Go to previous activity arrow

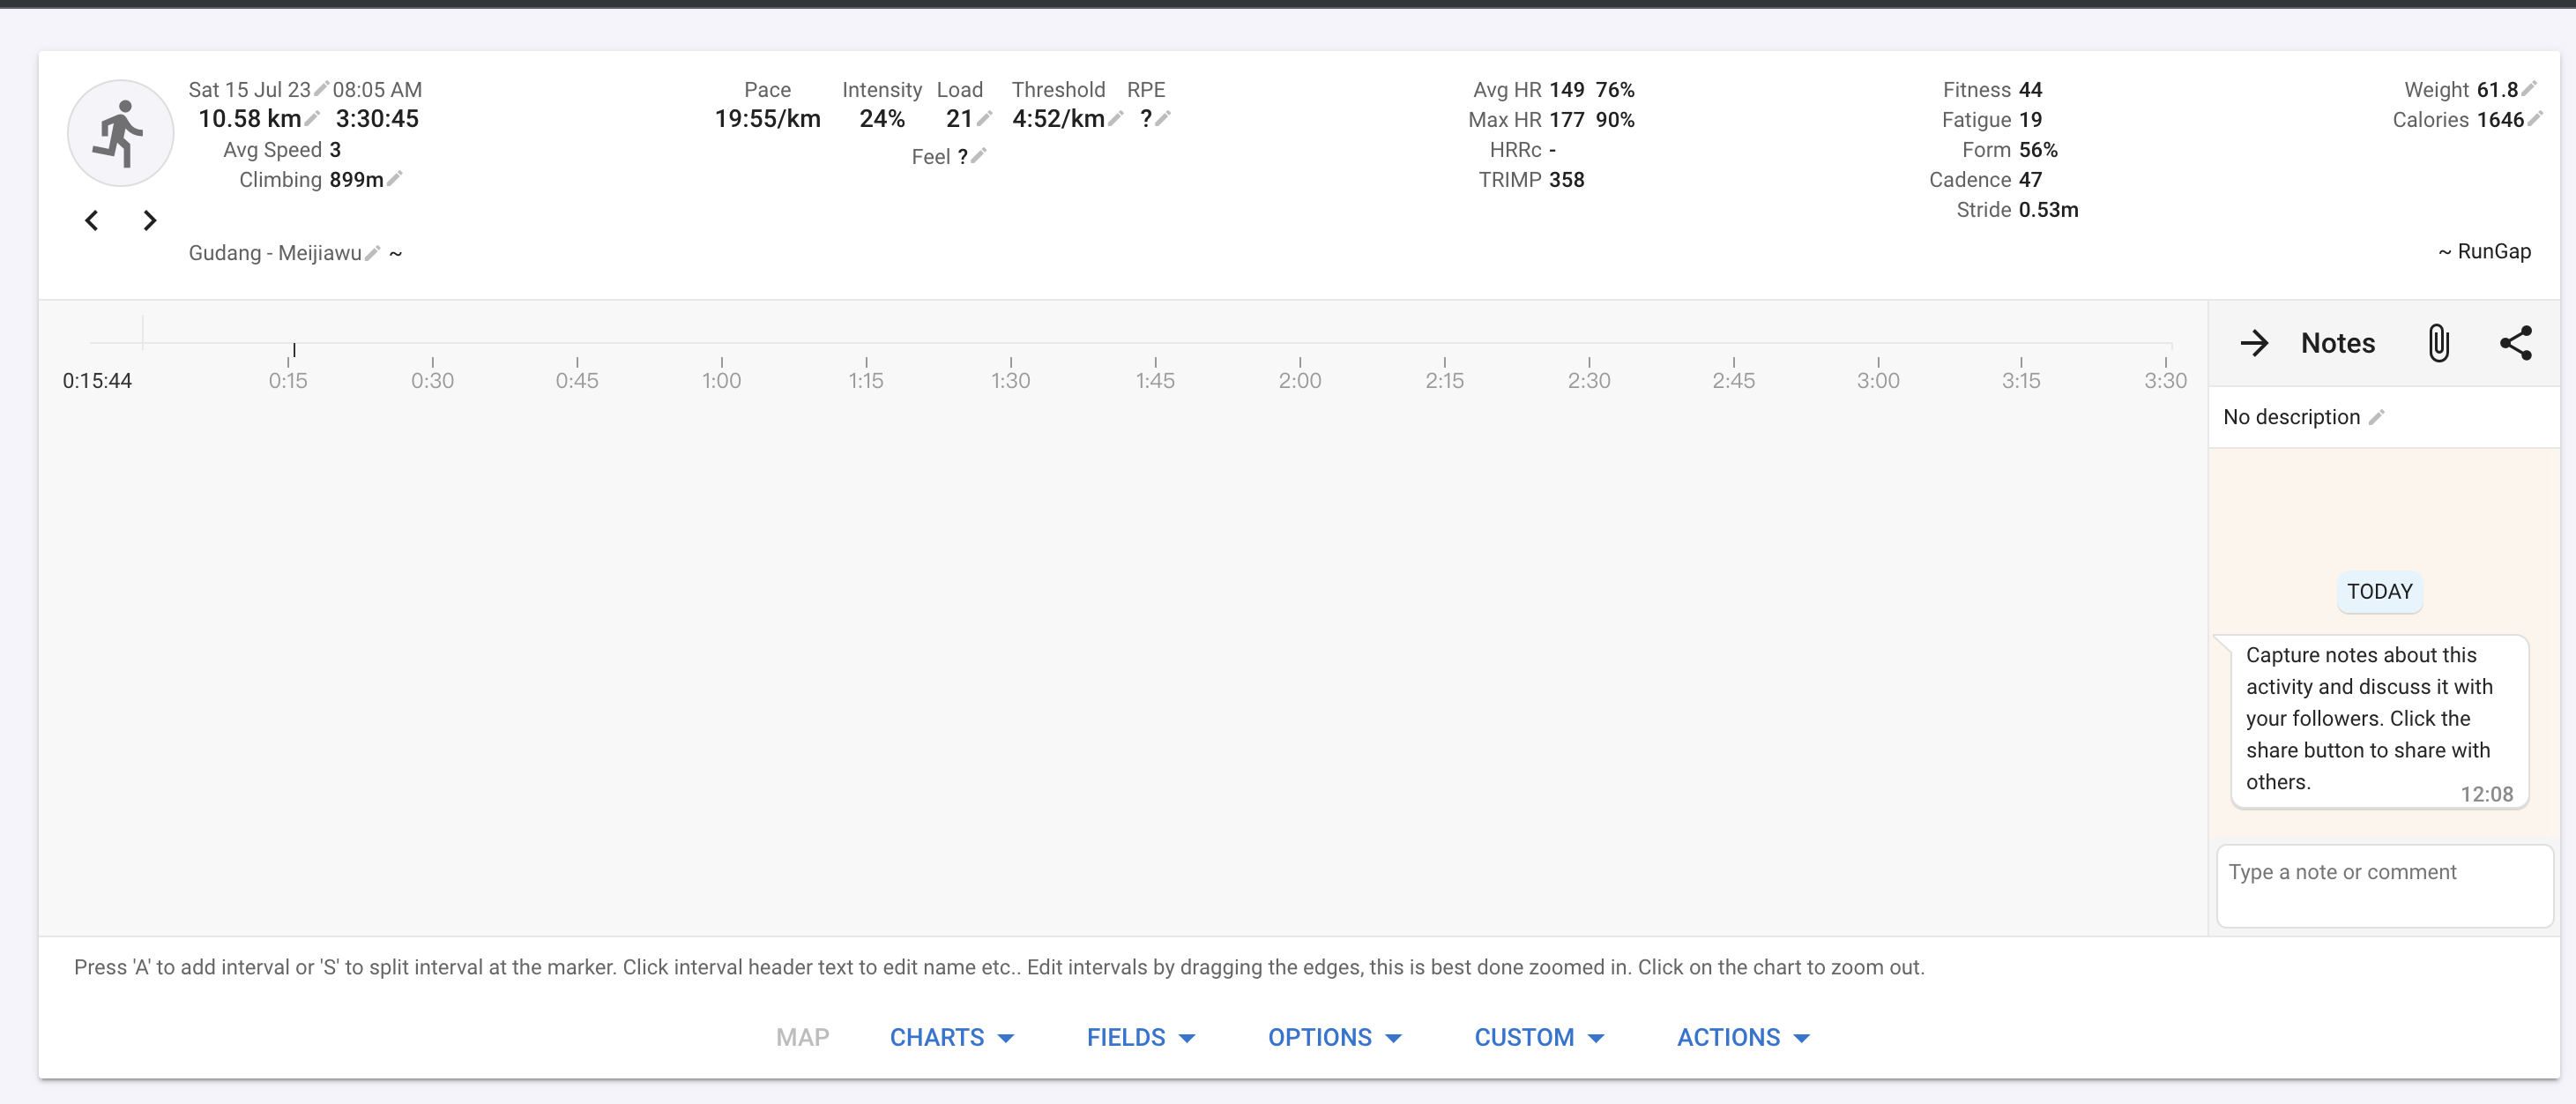tap(91, 220)
